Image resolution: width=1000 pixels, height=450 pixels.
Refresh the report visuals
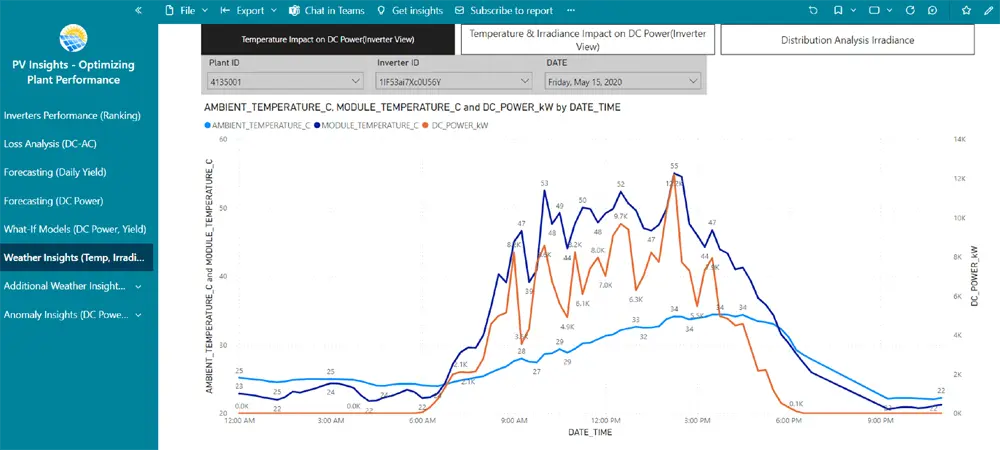[909, 10]
